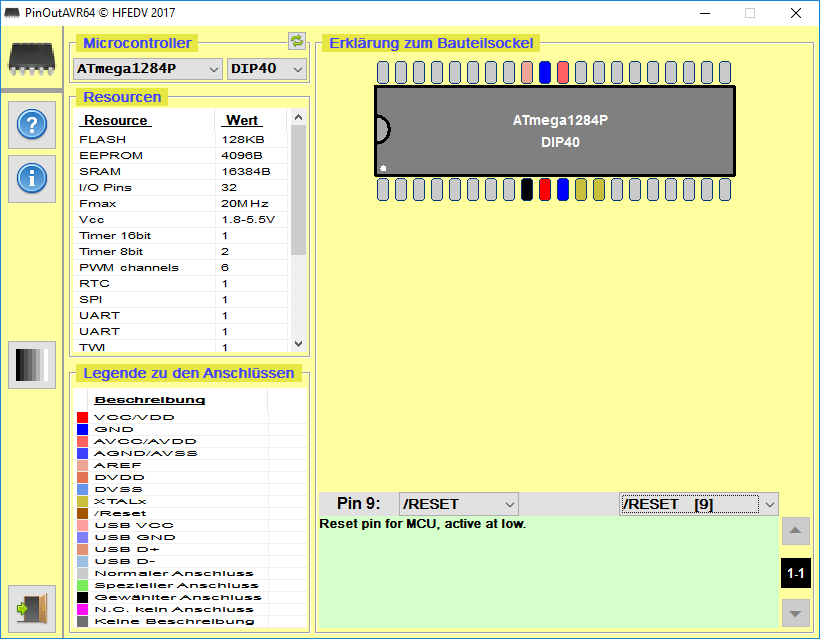Minimize the PinOutAVR64 window
The width and height of the screenshot is (820, 639).
pos(705,13)
